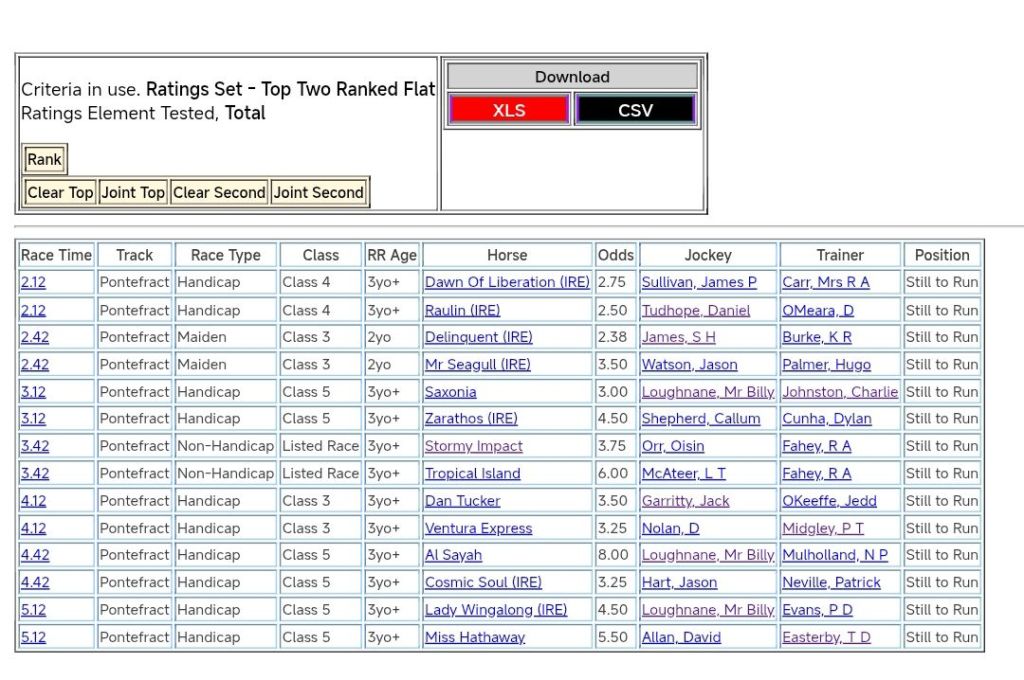
Task: Open trainer OKeeffe, Jedd profile
Action: click(x=829, y=501)
